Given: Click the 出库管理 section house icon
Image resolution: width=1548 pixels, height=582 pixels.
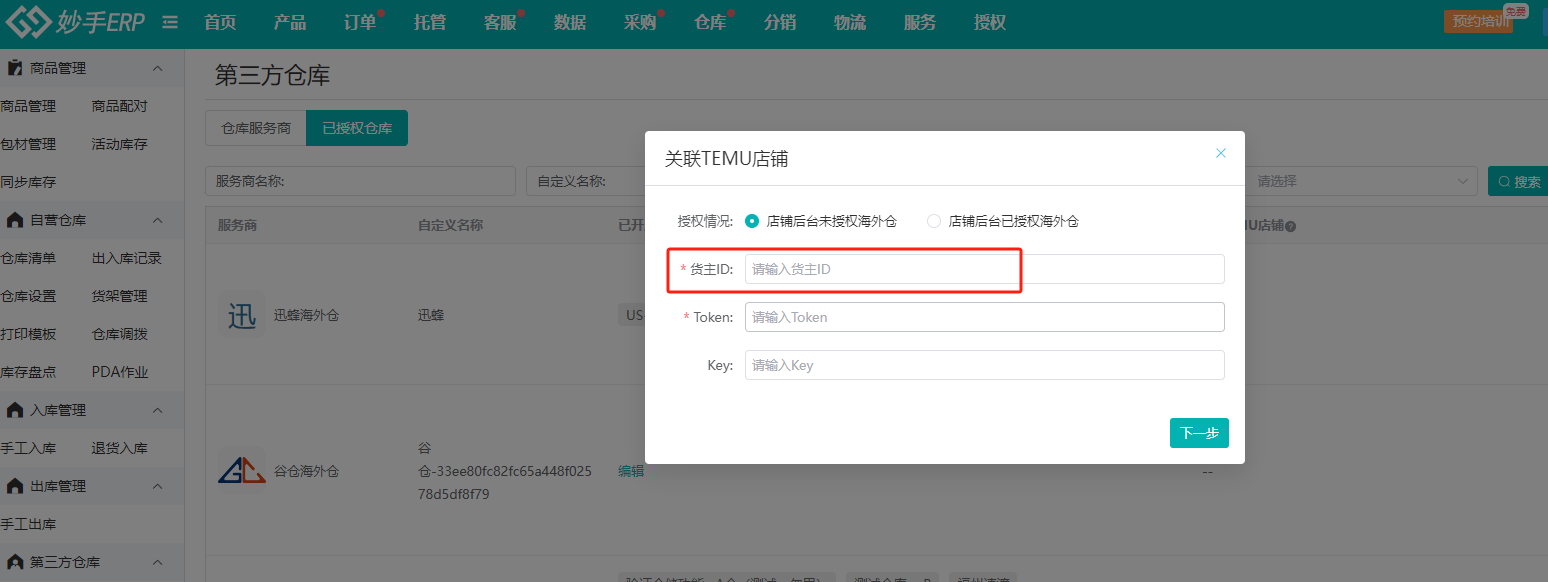Looking at the screenshot, I should click(15, 486).
